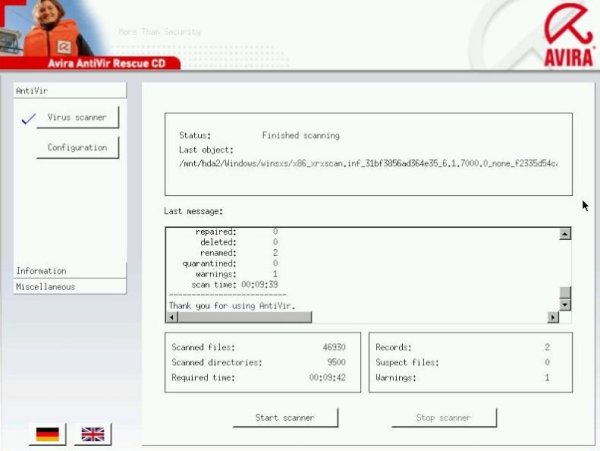Click the horizontal scrollbar thumb in message box
Screen dimensions: 600x451
(x=245, y=317)
